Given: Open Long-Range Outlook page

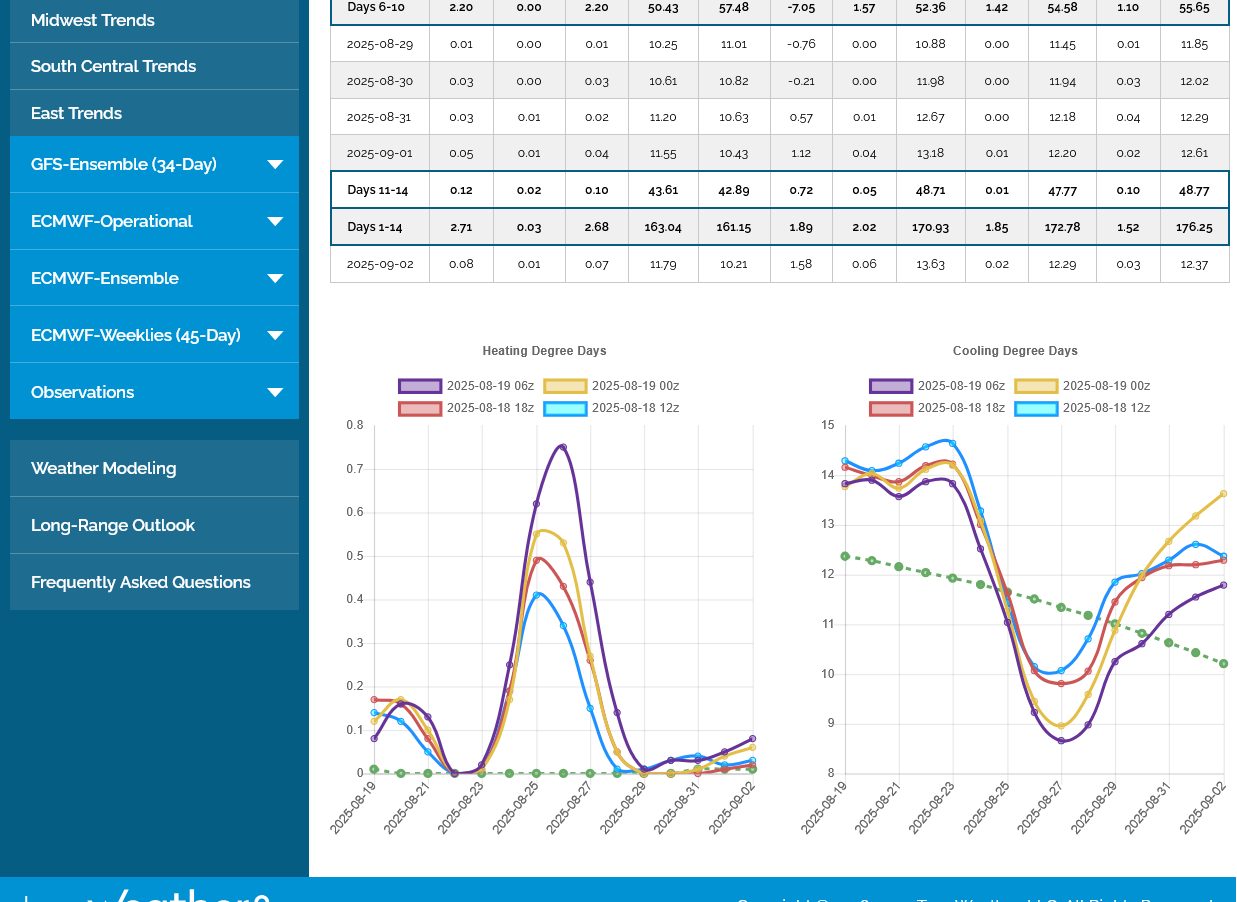Looking at the screenshot, I should point(112,525).
